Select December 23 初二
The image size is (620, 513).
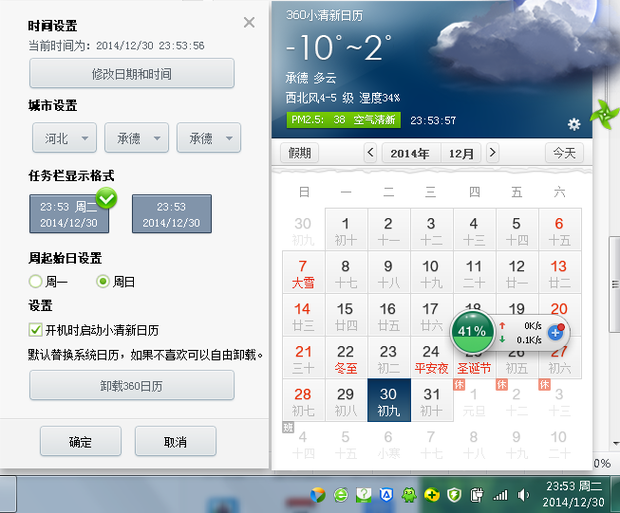point(389,358)
